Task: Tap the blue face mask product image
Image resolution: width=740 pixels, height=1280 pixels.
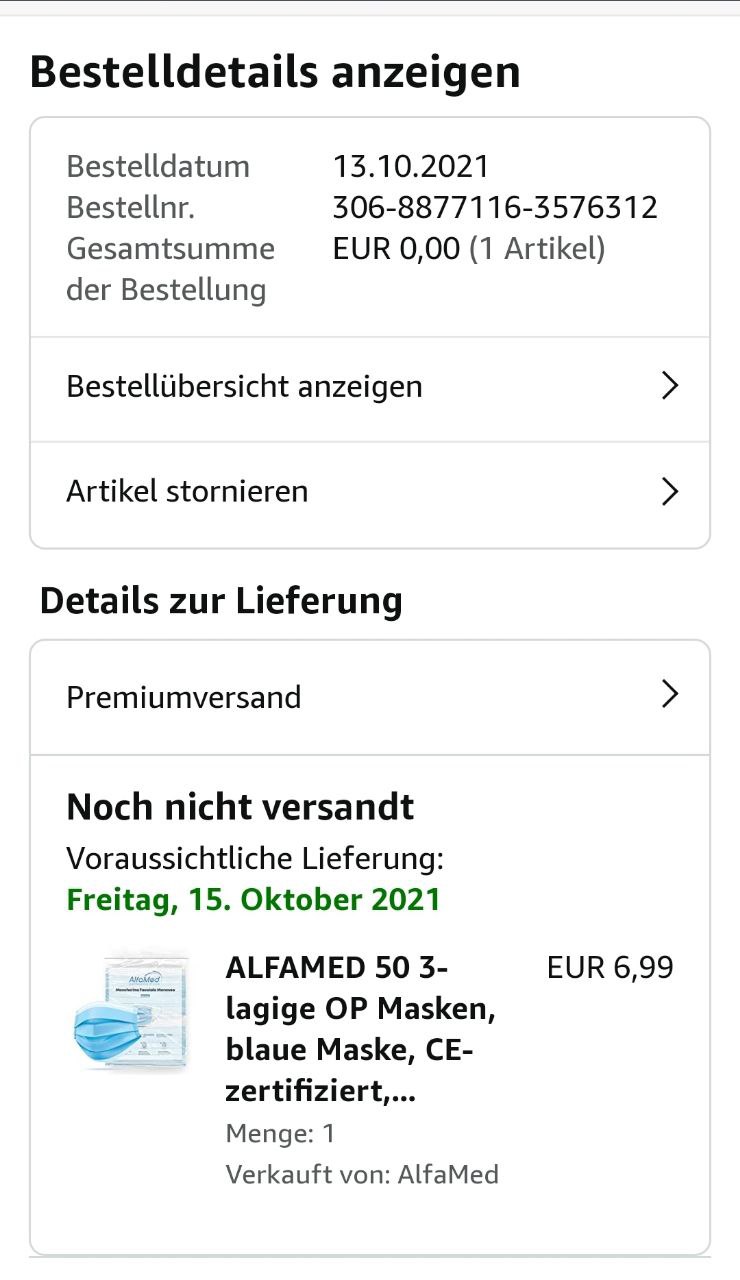Action: coord(130,1010)
